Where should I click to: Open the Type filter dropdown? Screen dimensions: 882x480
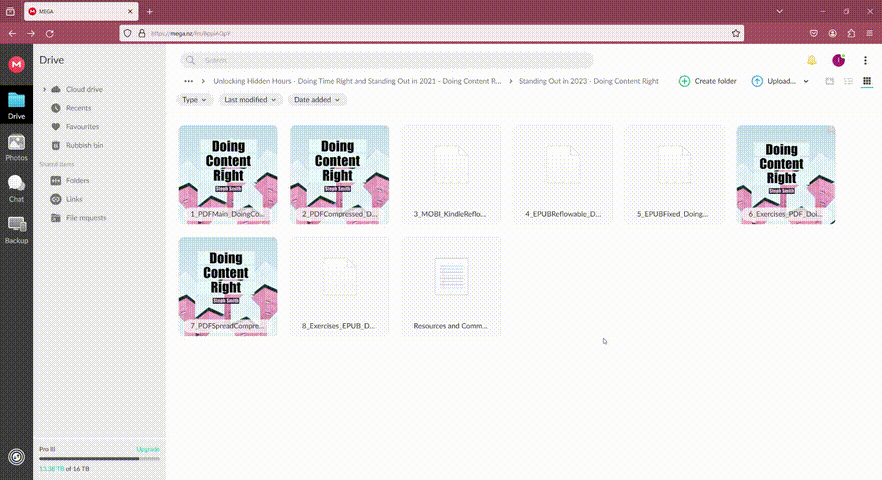pyautogui.click(x=194, y=100)
